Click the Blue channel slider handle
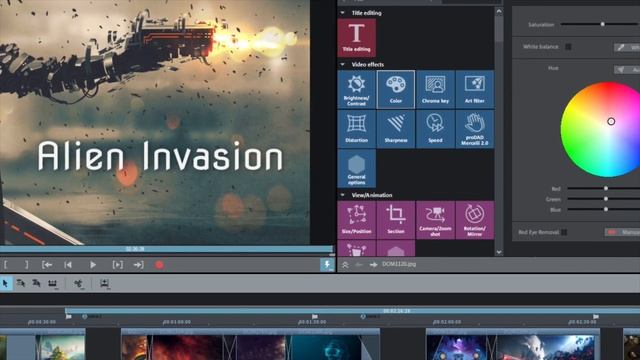 [x=606, y=209]
